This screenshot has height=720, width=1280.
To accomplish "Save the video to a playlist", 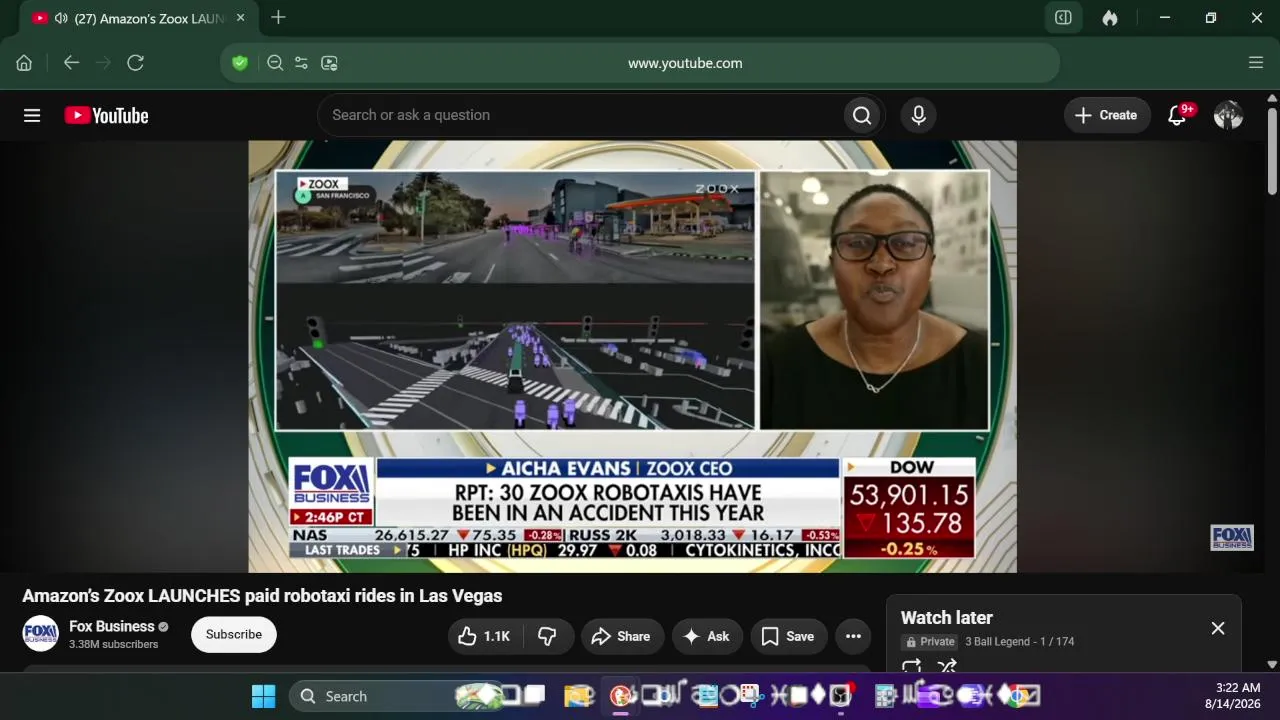I will tap(788, 636).
